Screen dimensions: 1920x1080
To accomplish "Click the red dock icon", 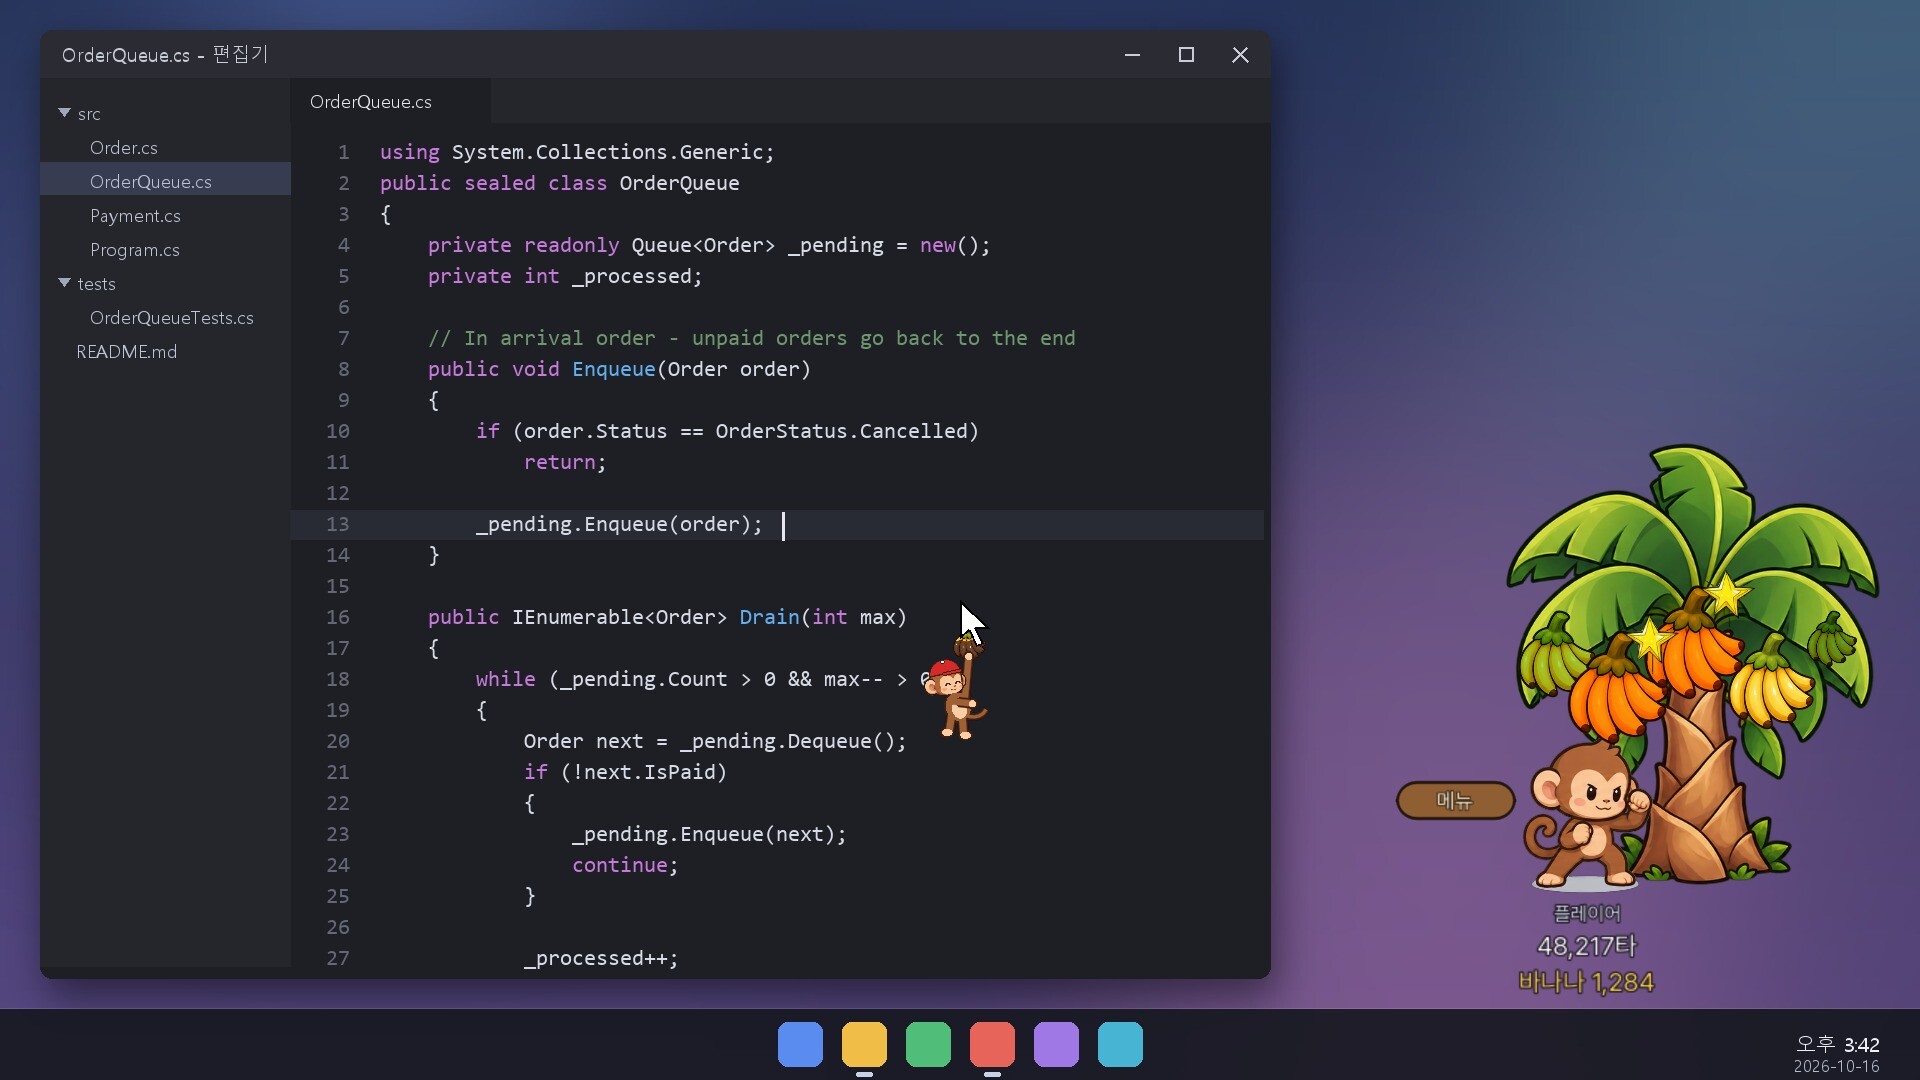I will coord(992,1044).
